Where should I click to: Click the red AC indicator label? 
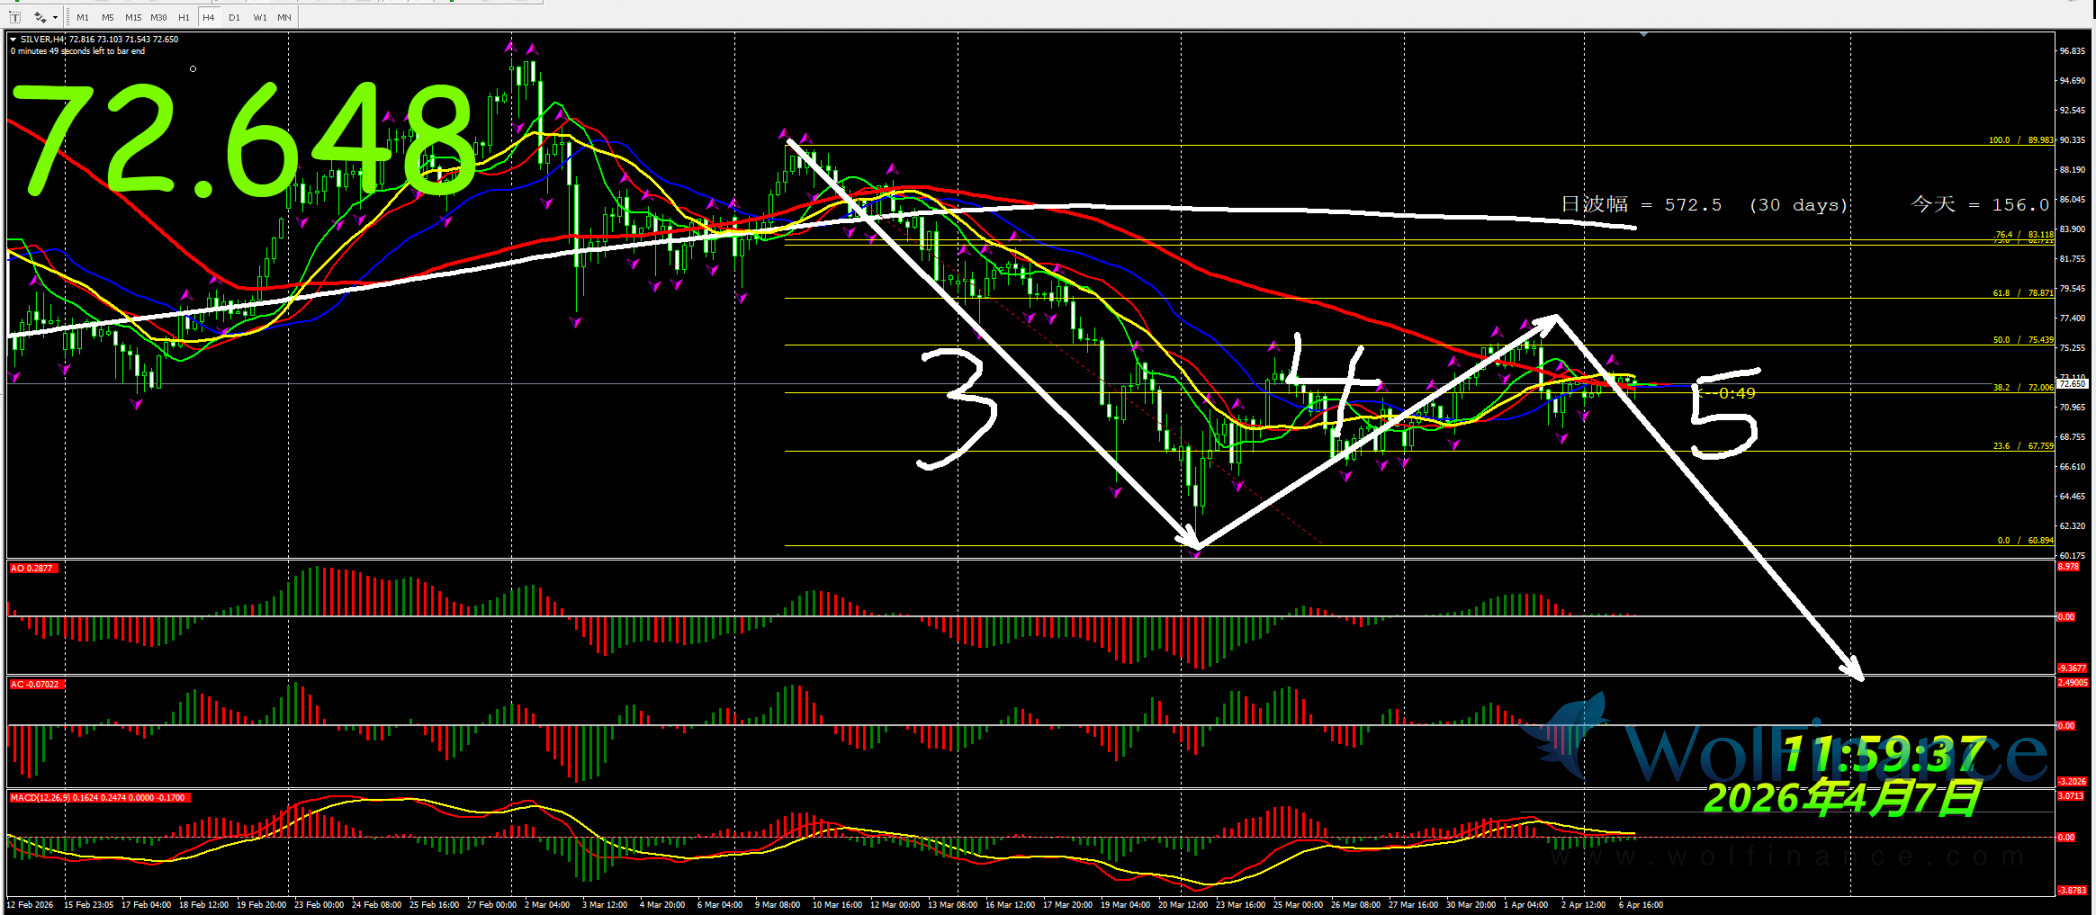coord(37,684)
